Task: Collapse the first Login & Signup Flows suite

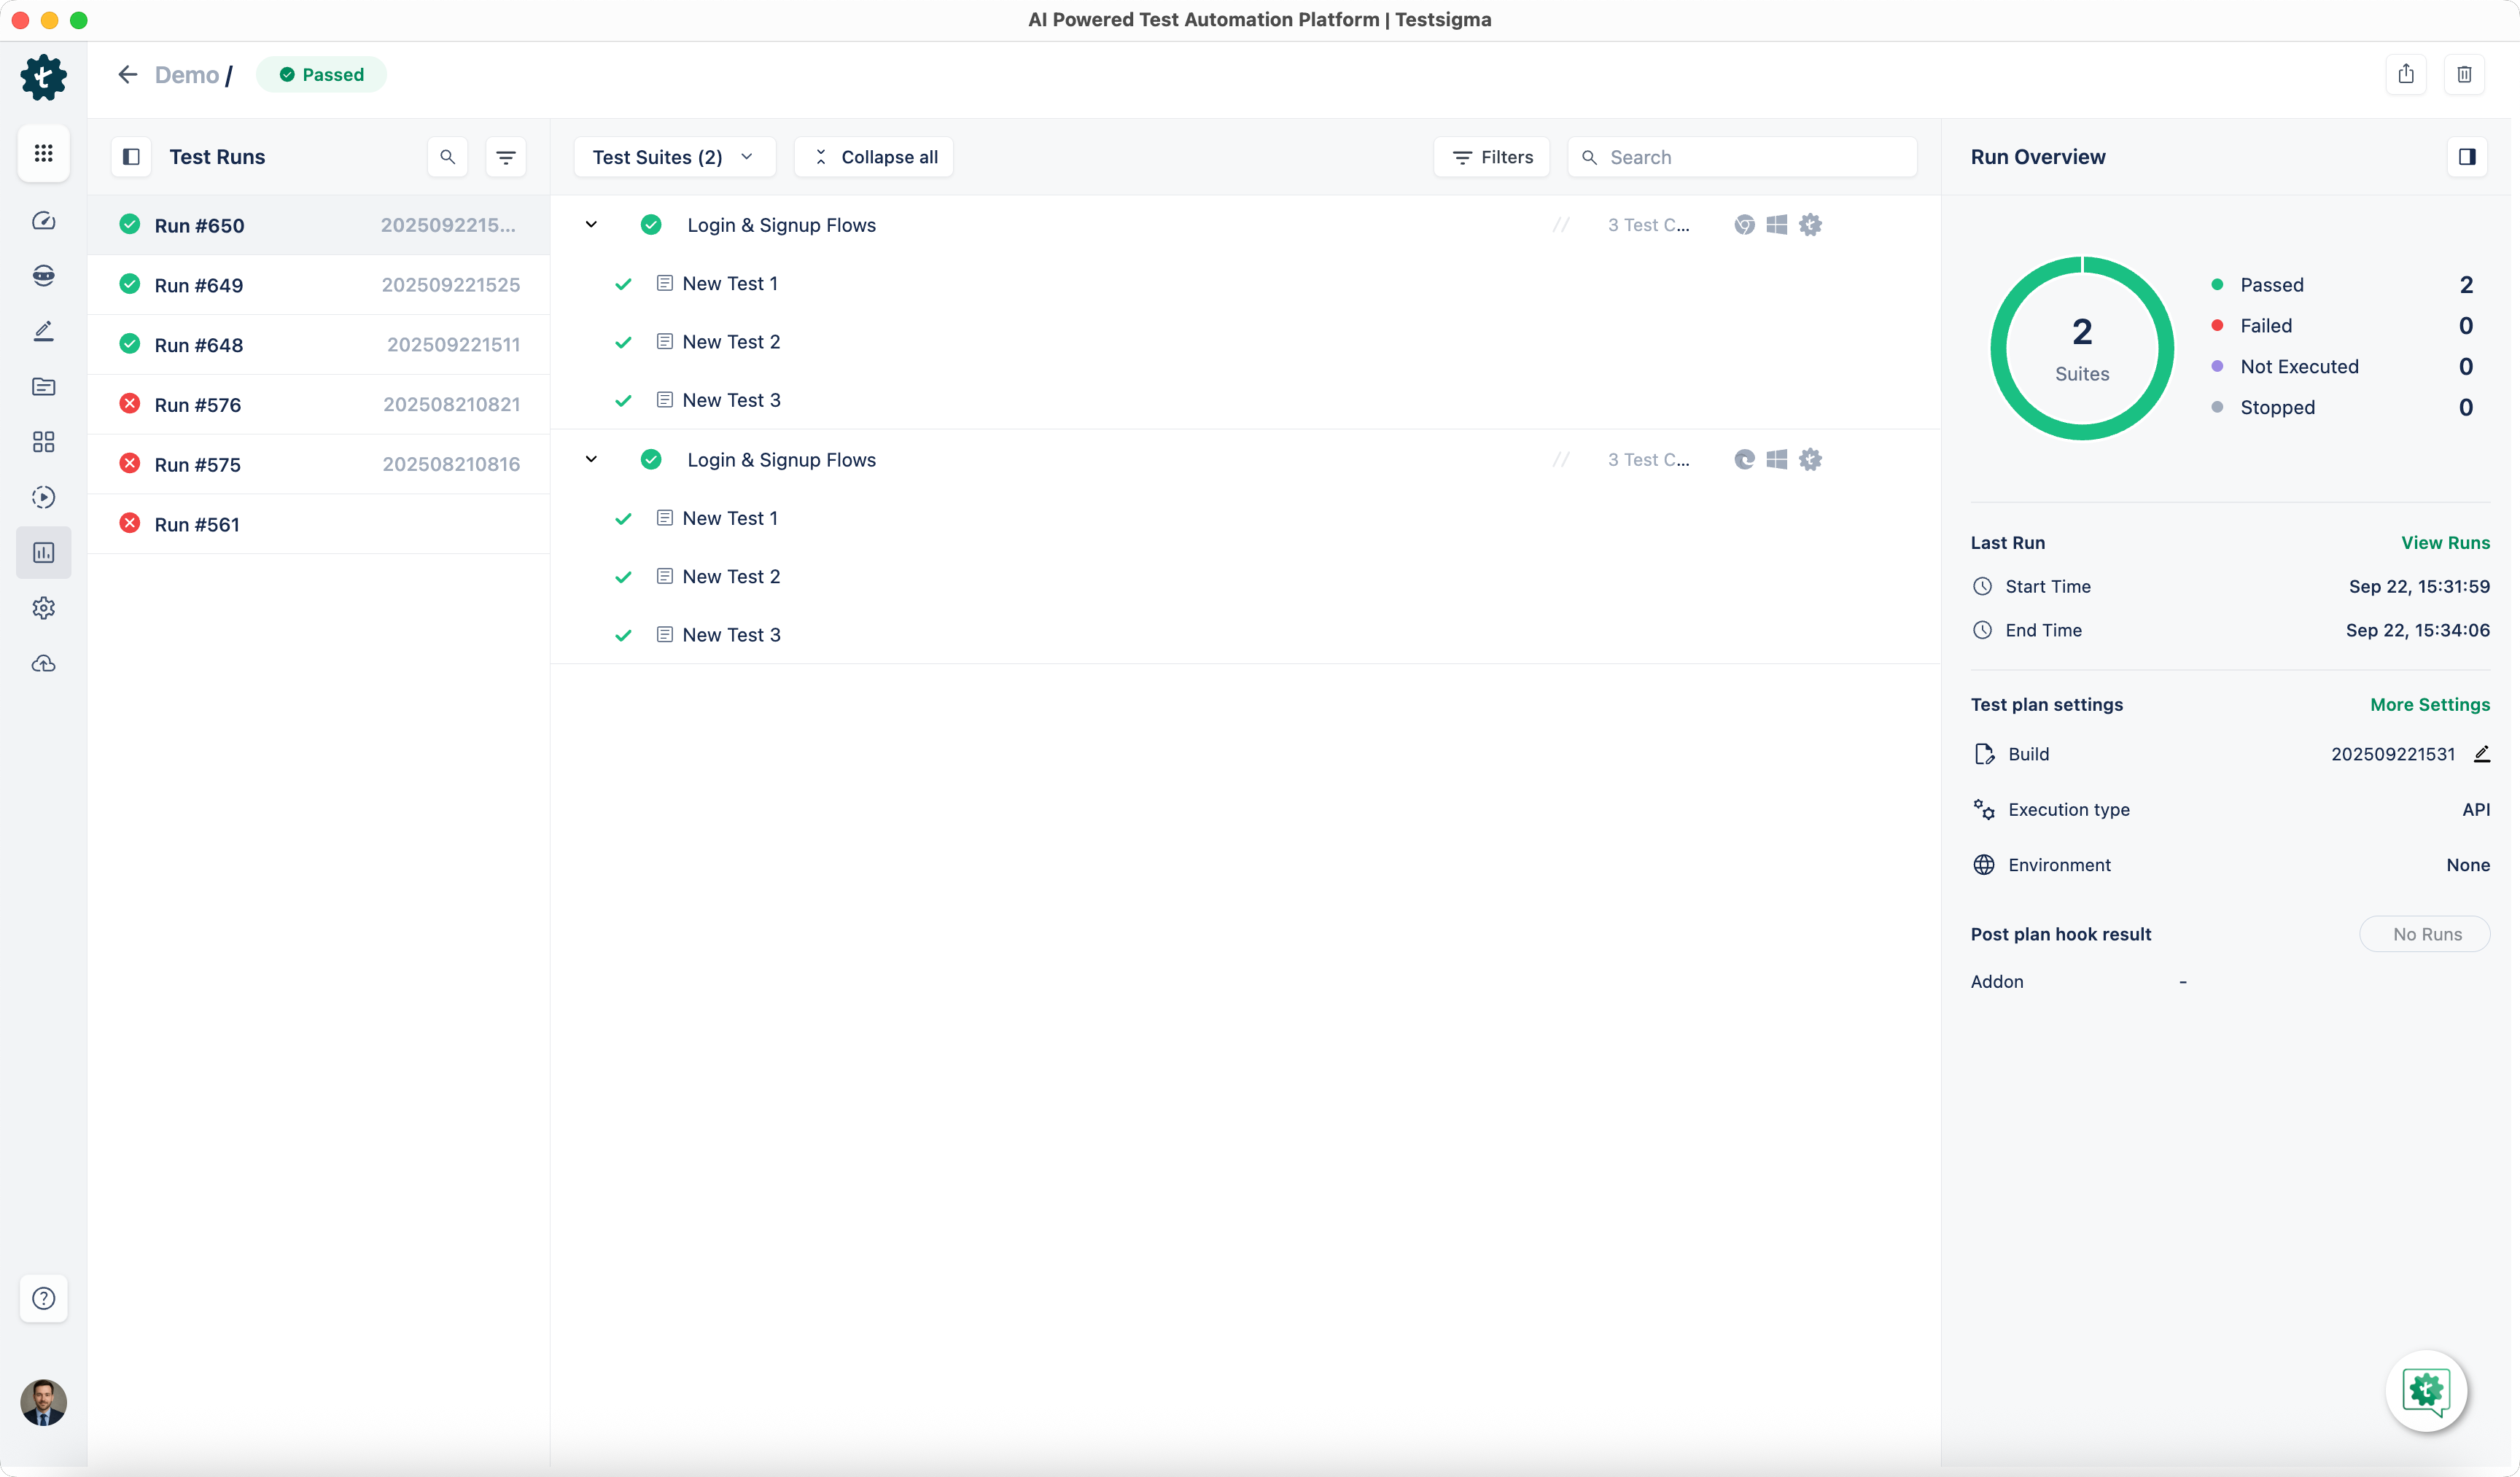Action: click(x=591, y=225)
